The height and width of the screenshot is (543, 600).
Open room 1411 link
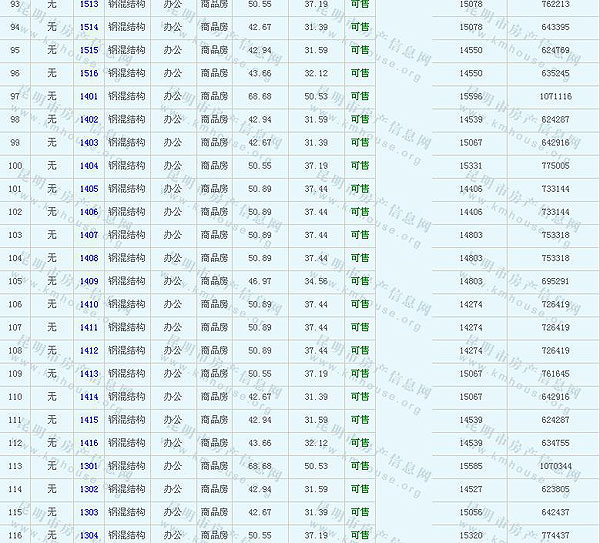tap(89, 328)
